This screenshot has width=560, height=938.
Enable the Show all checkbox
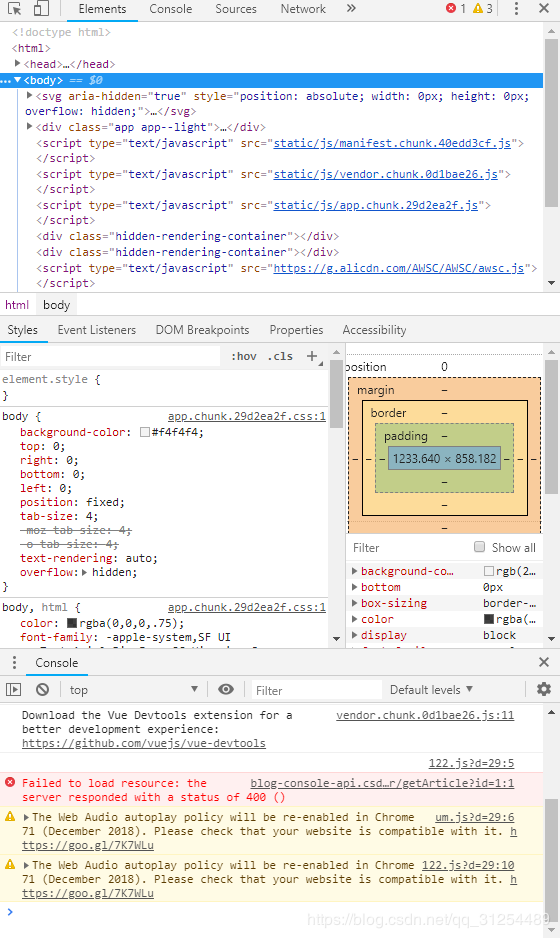[479, 547]
